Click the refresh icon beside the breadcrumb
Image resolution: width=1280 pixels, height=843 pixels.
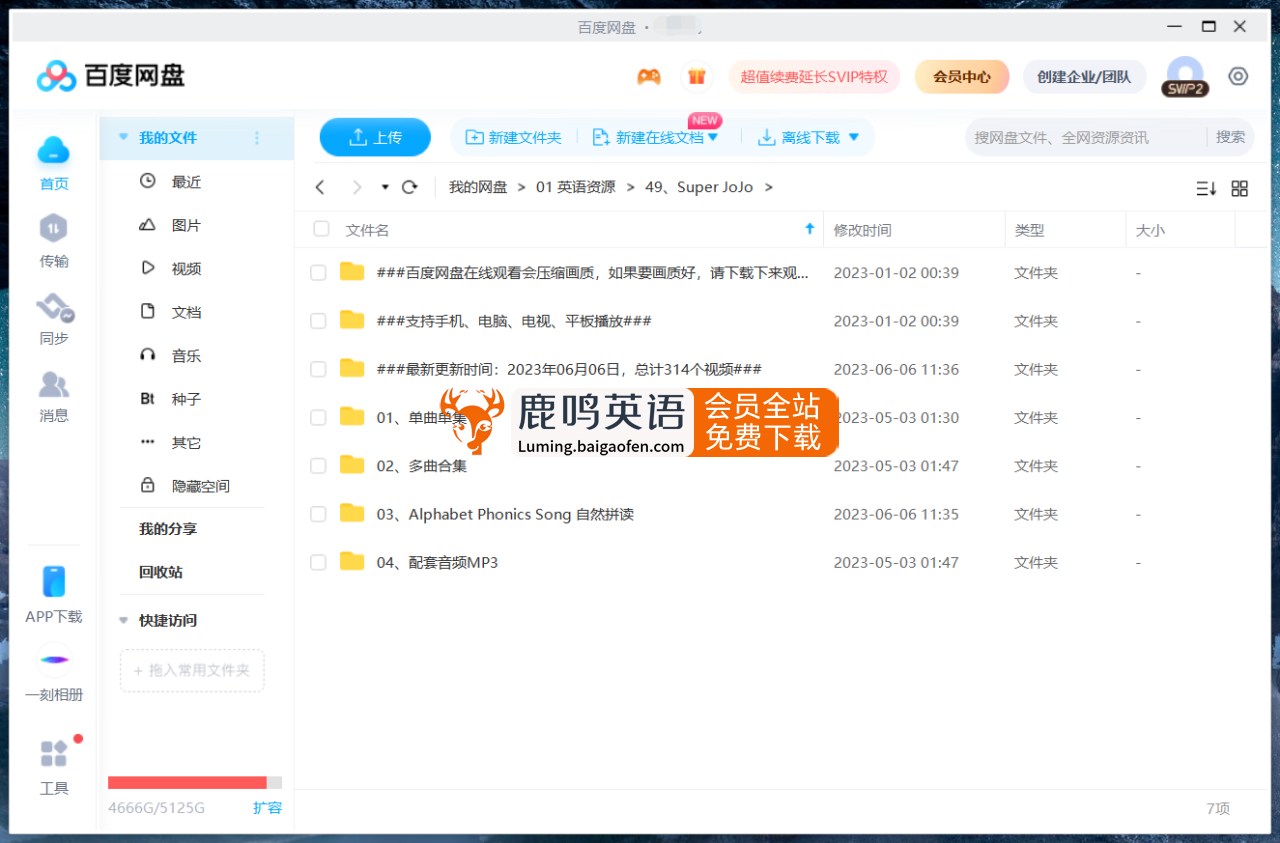409,187
